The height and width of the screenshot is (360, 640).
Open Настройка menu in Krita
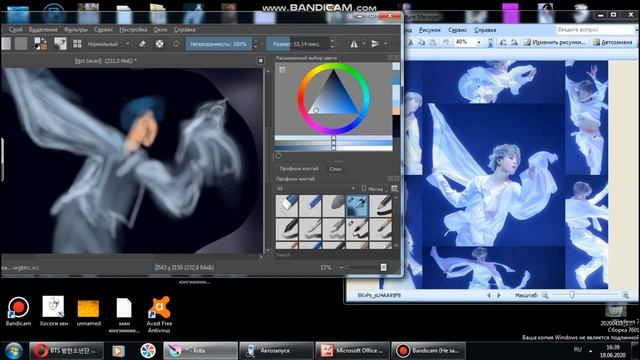pyautogui.click(x=133, y=29)
